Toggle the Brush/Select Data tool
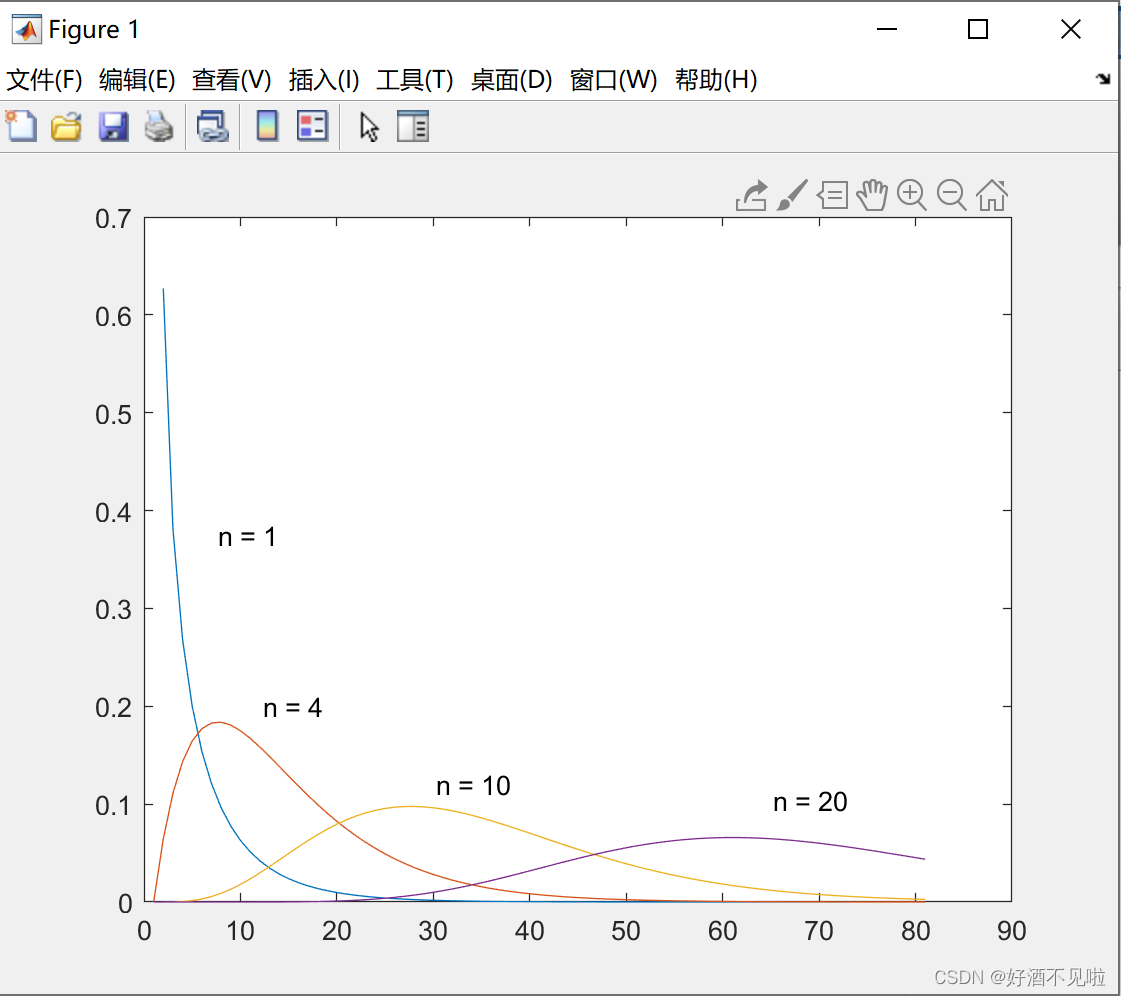Screen dimensions: 1121x996 (x=791, y=195)
